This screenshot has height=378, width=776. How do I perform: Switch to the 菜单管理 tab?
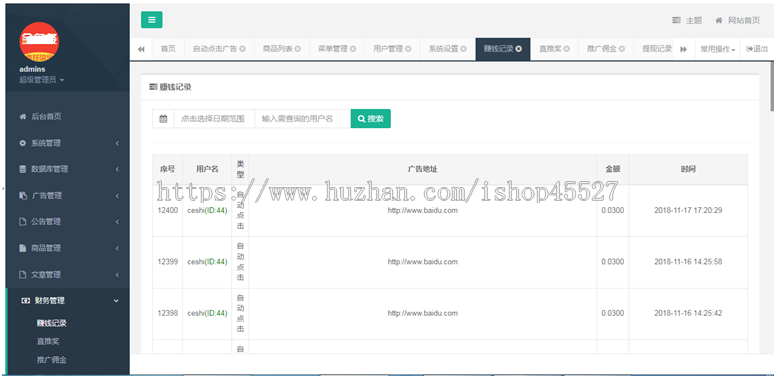click(333, 49)
